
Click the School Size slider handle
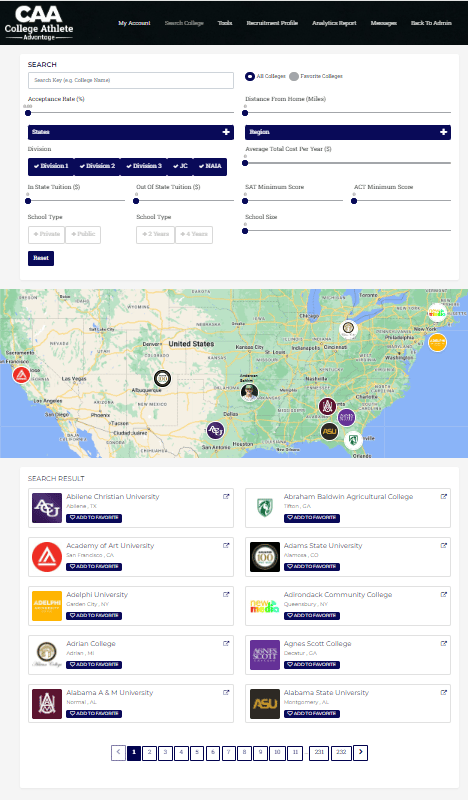pyautogui.click(x=245, y=231)
